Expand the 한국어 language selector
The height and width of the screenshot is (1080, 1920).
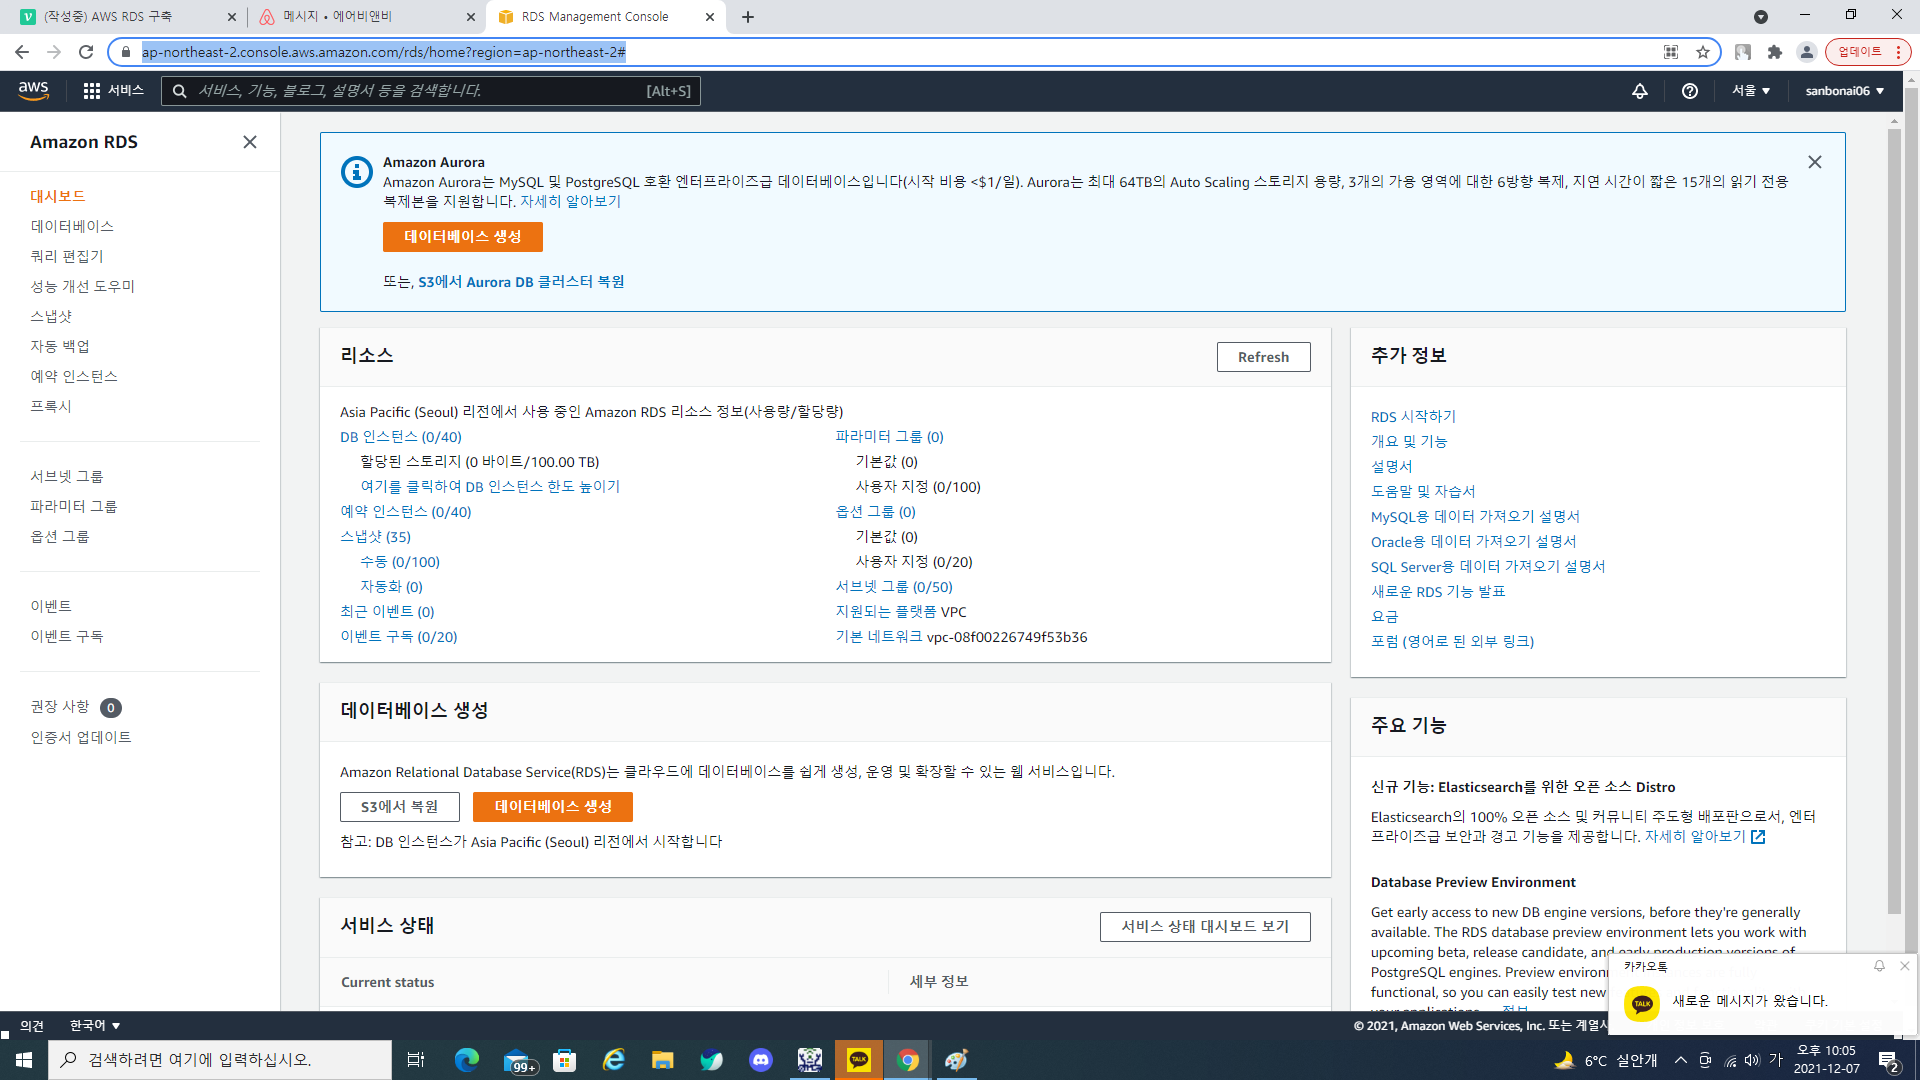[x=95, y=1025]
